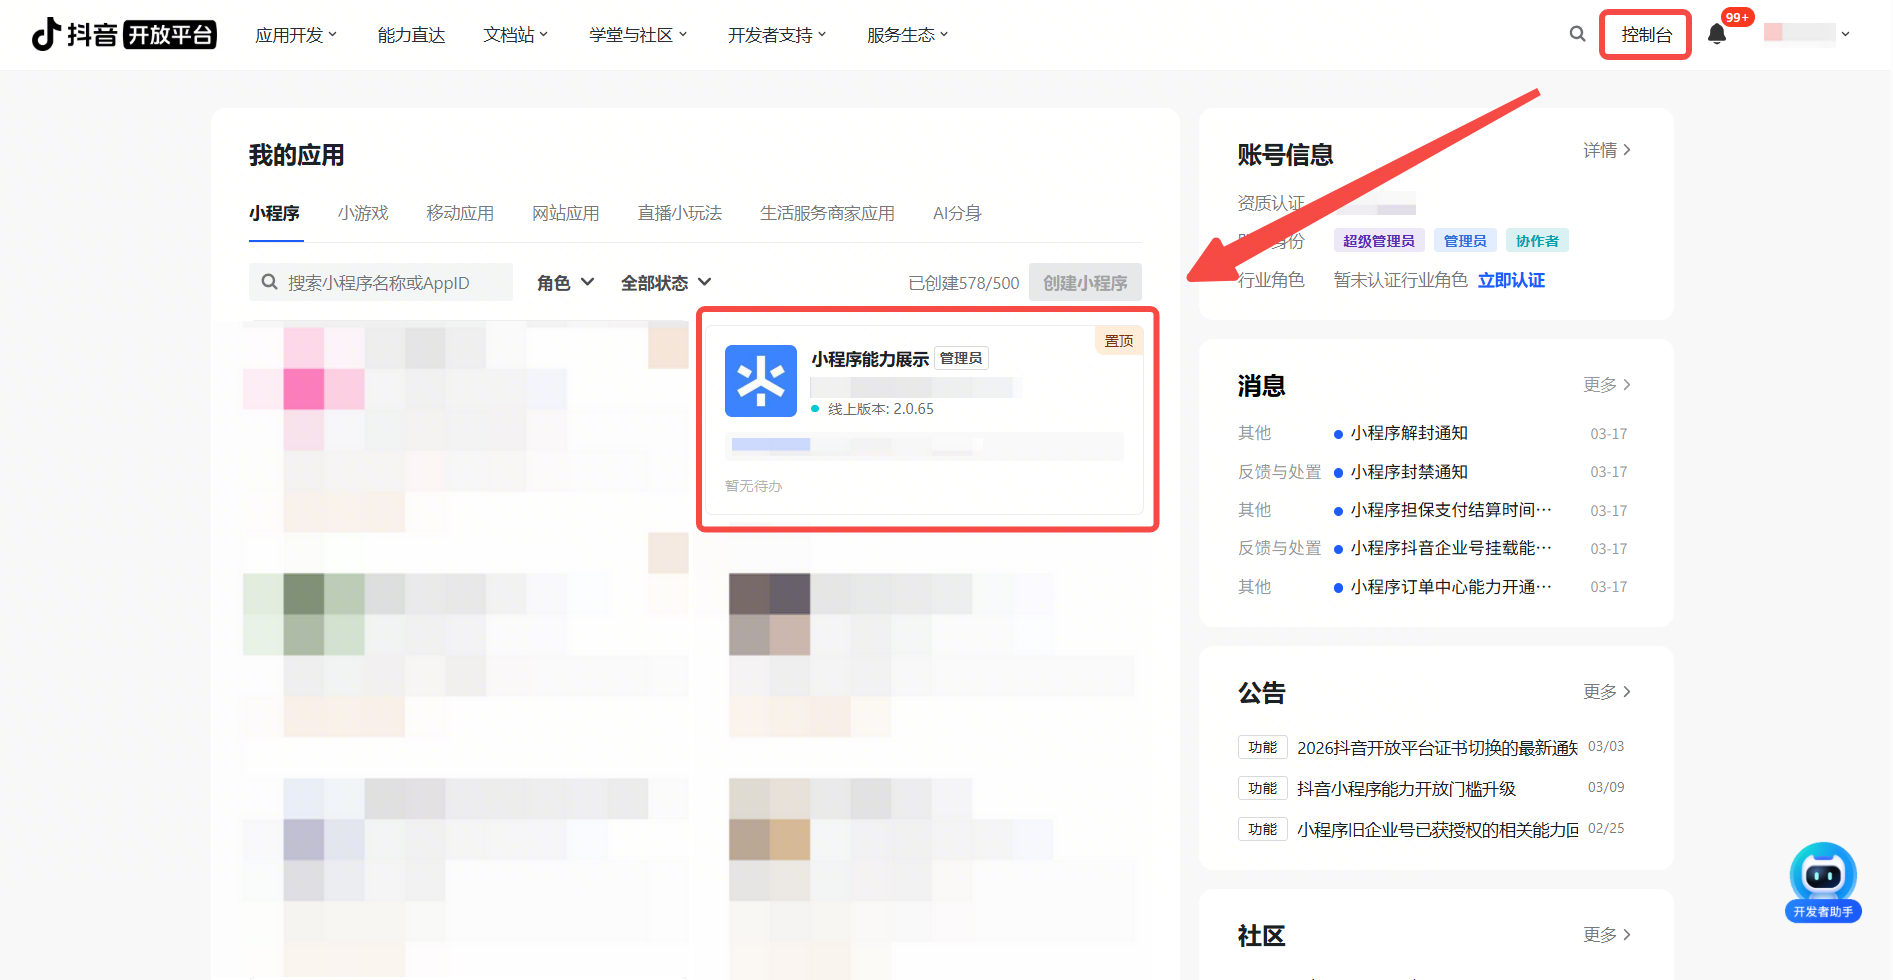Switch to the 直播小玩法 tab
Viewport: 1893px width, 980px height.
click(x=679, y=213)
